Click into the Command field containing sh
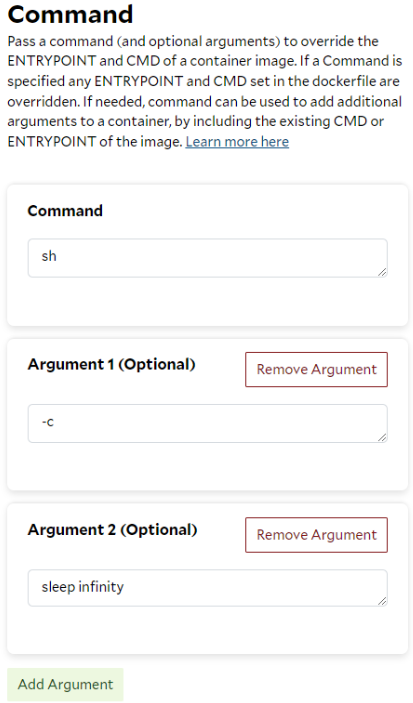The width and height of the screenshot is (413, 703). (208, 258)
